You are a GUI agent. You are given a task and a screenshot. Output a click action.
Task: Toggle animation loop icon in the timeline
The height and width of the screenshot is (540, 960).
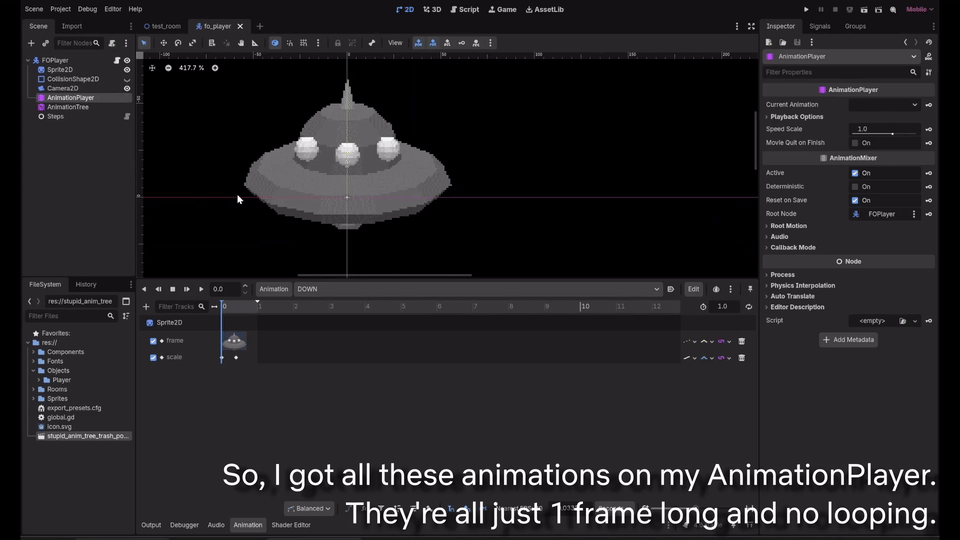(748, 307)
